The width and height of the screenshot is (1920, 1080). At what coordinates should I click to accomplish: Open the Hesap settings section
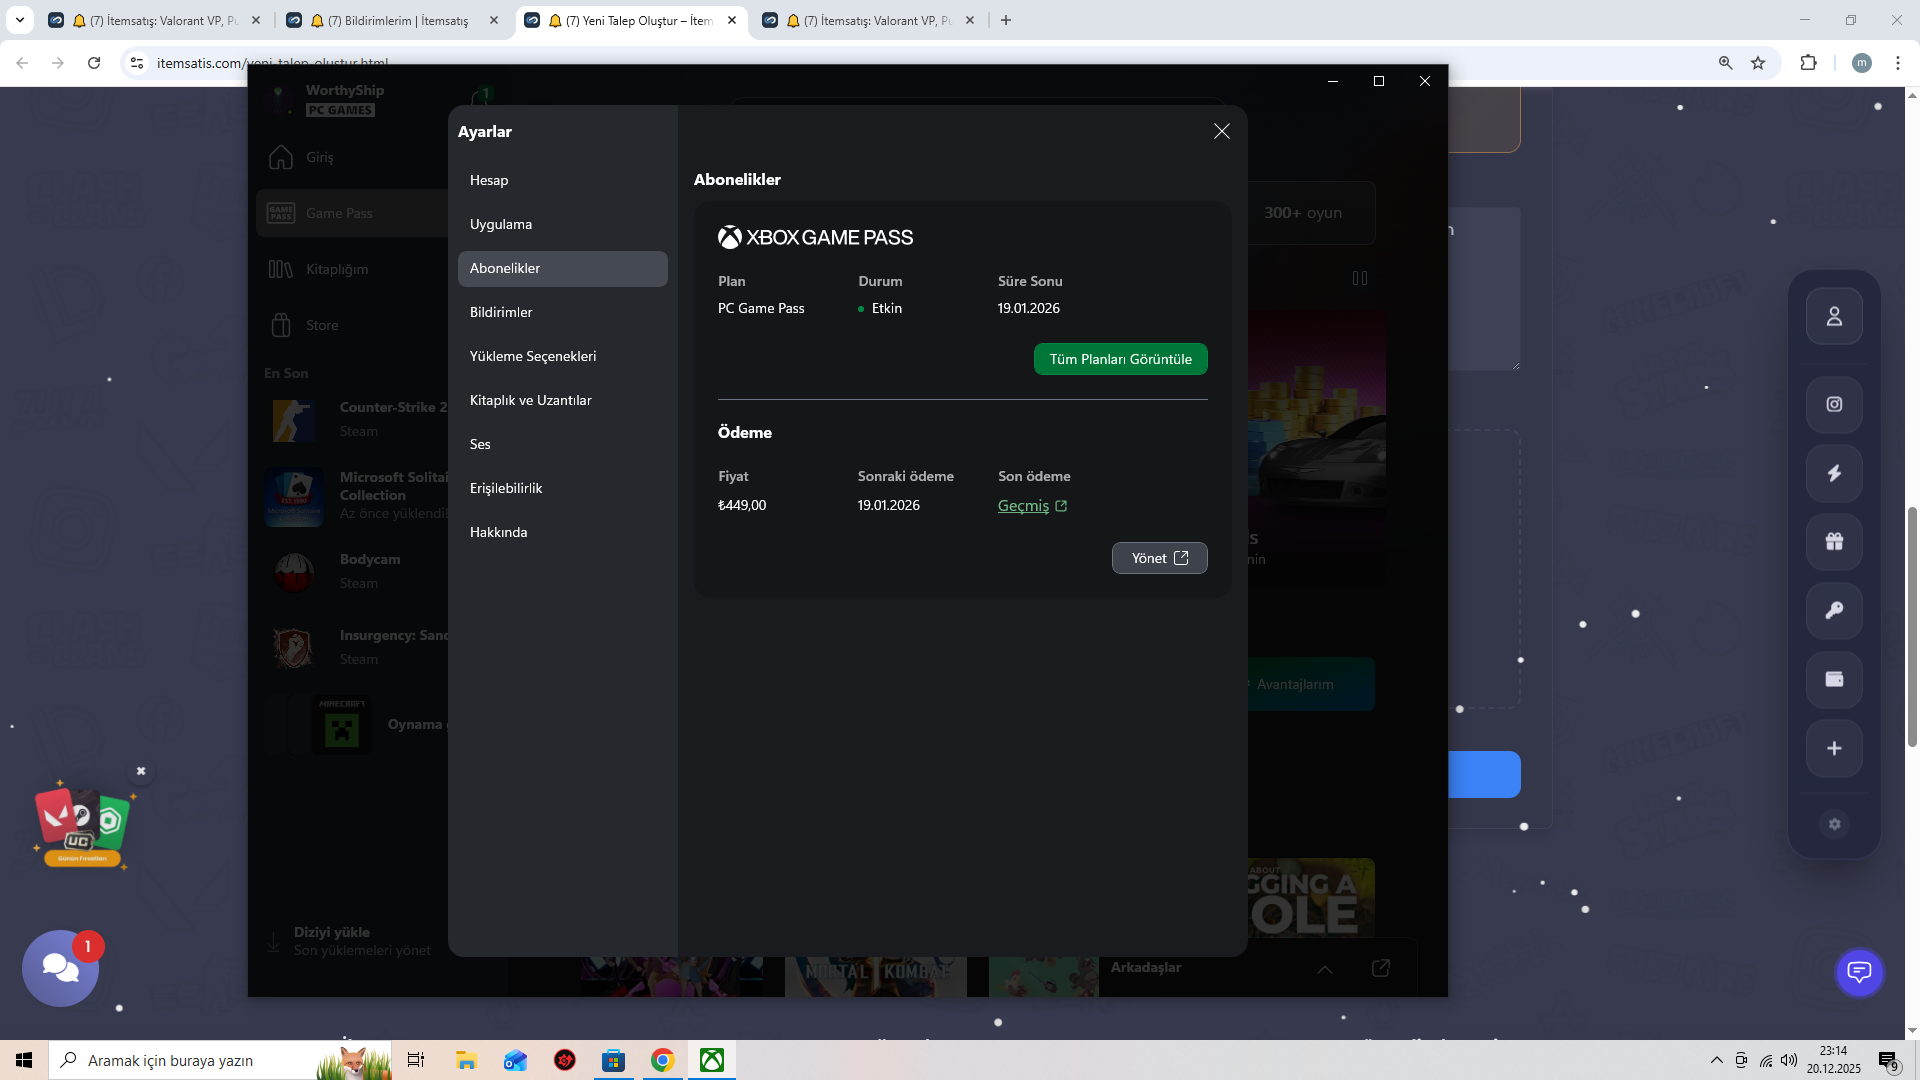tap(562, 180)
